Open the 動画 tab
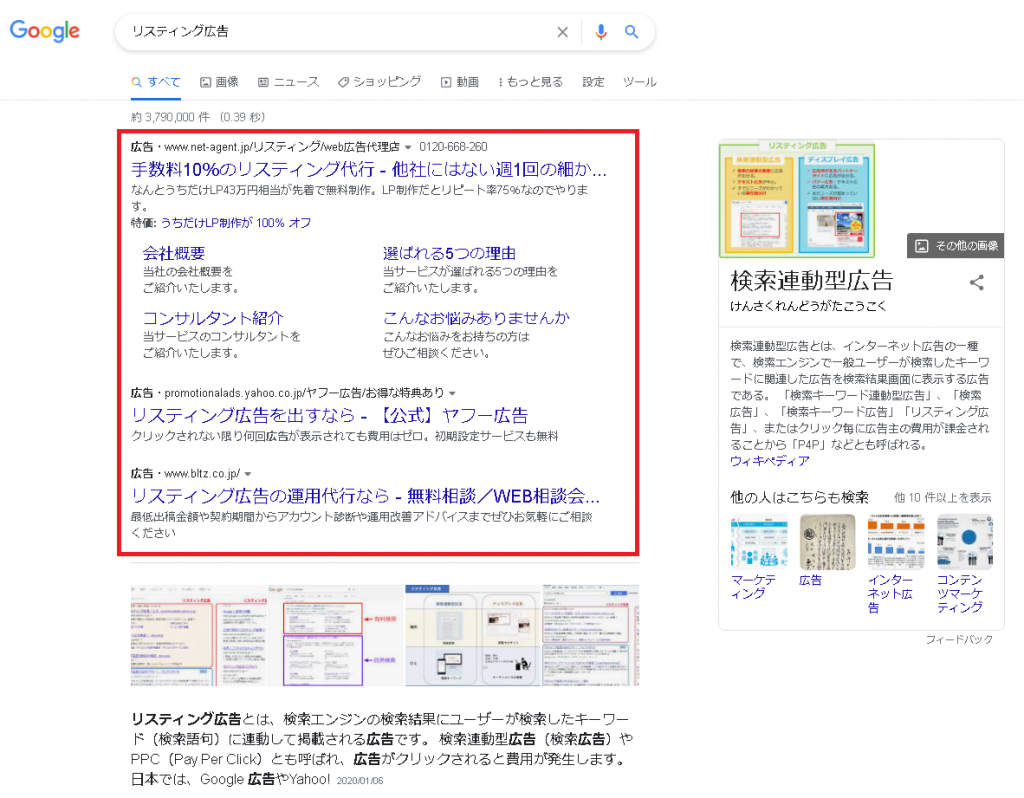 click(460, 82)
